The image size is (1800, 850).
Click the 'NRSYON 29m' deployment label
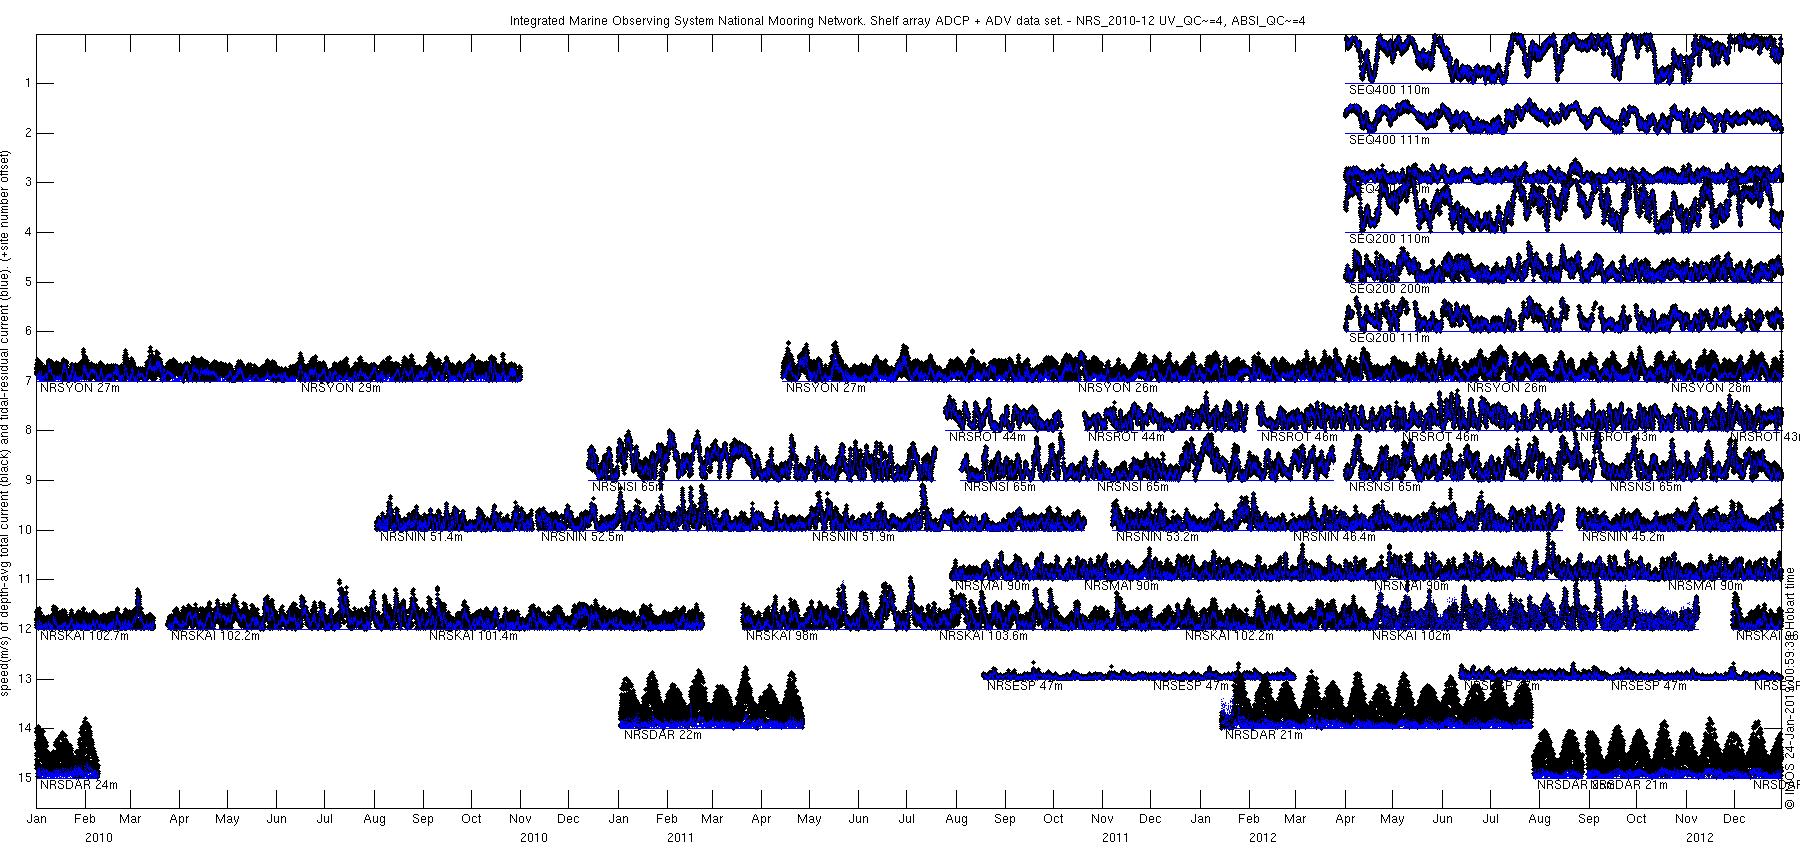tap(341, 388)
